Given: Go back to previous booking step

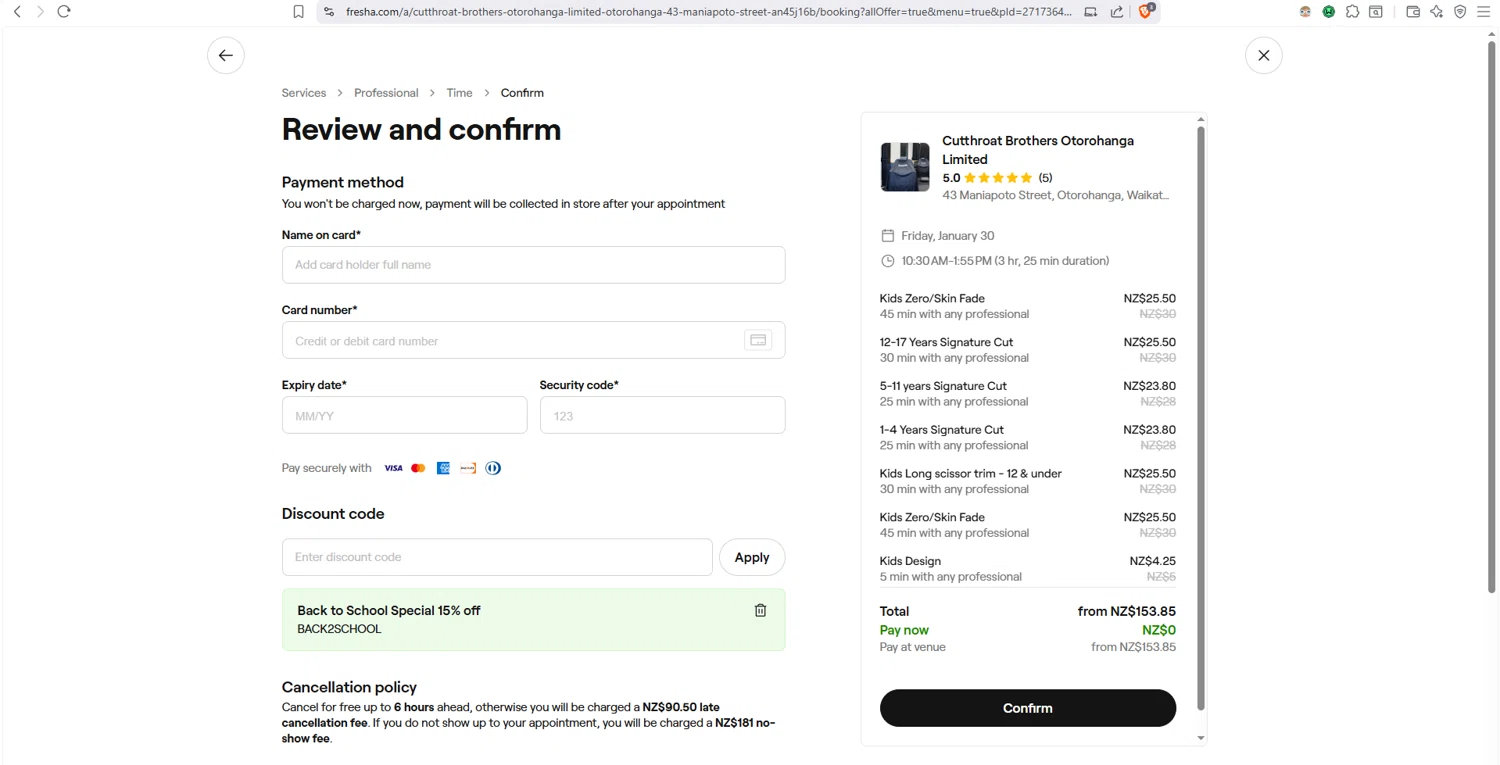Looking at the screenshot, I should (x=226, y=56).
